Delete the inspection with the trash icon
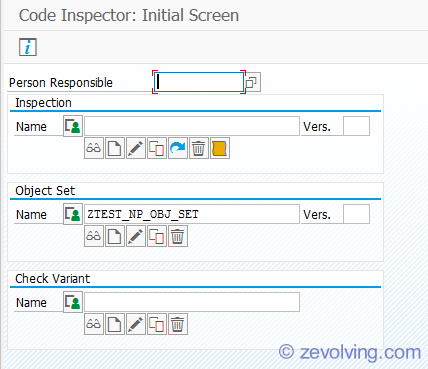Image resolution: width=428 pixels, height=369 pixels. pyautogui.click(x=199, y=148)
